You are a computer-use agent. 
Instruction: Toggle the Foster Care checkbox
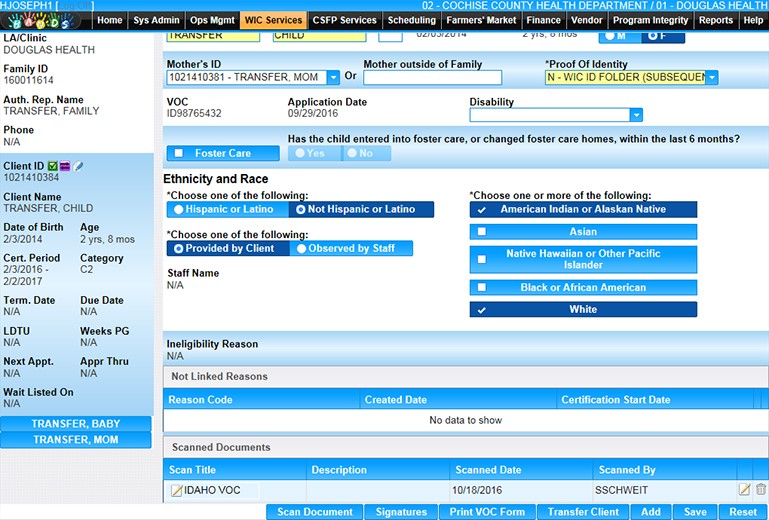tap(179, 154)
